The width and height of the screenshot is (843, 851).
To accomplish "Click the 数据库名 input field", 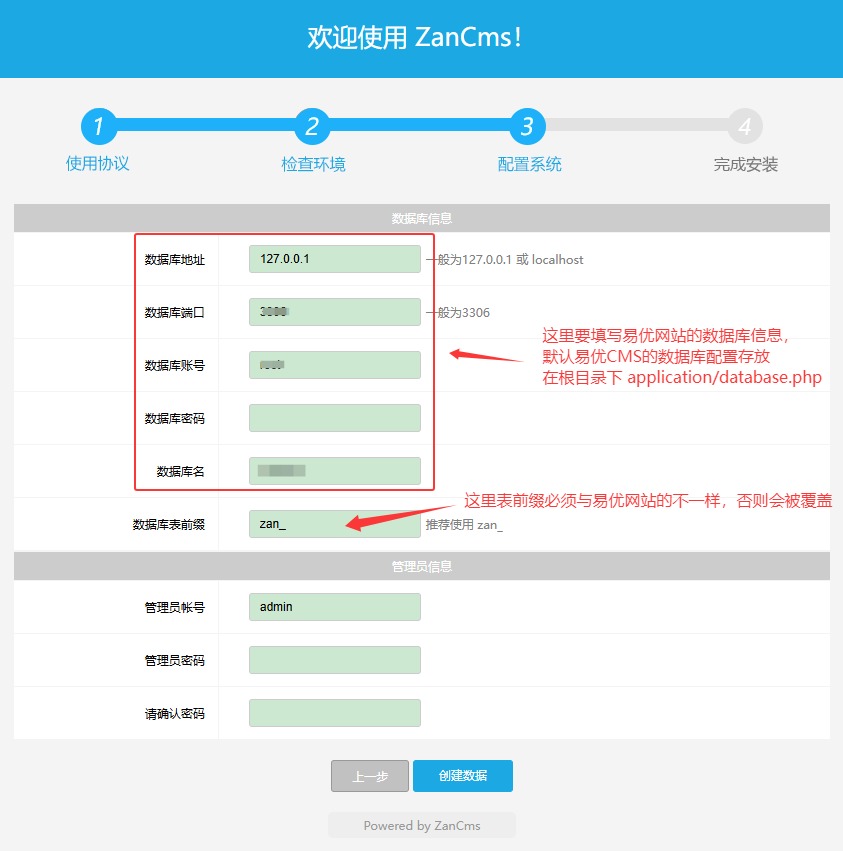I will (335, 471).
